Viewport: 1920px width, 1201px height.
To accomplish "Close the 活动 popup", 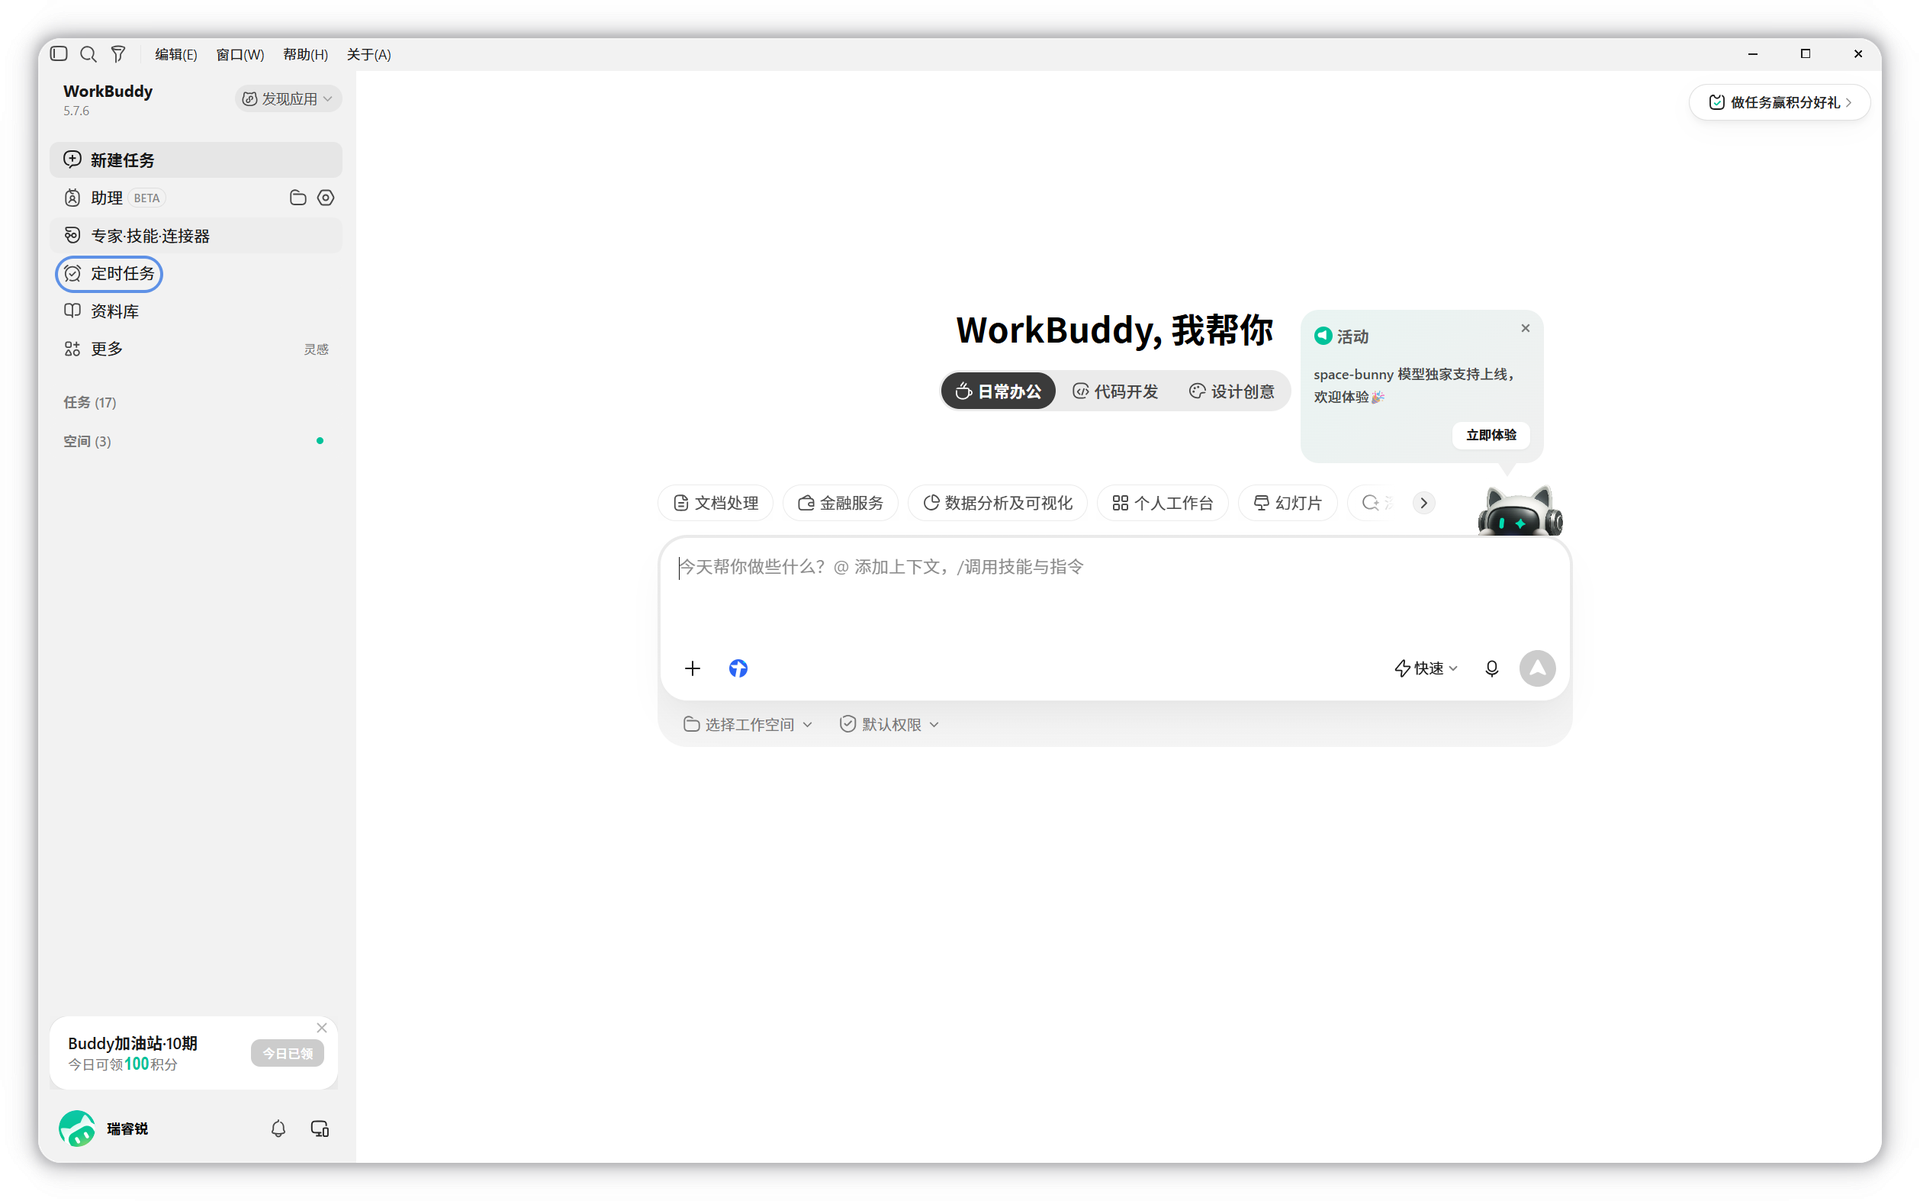I will point(1525,328).
